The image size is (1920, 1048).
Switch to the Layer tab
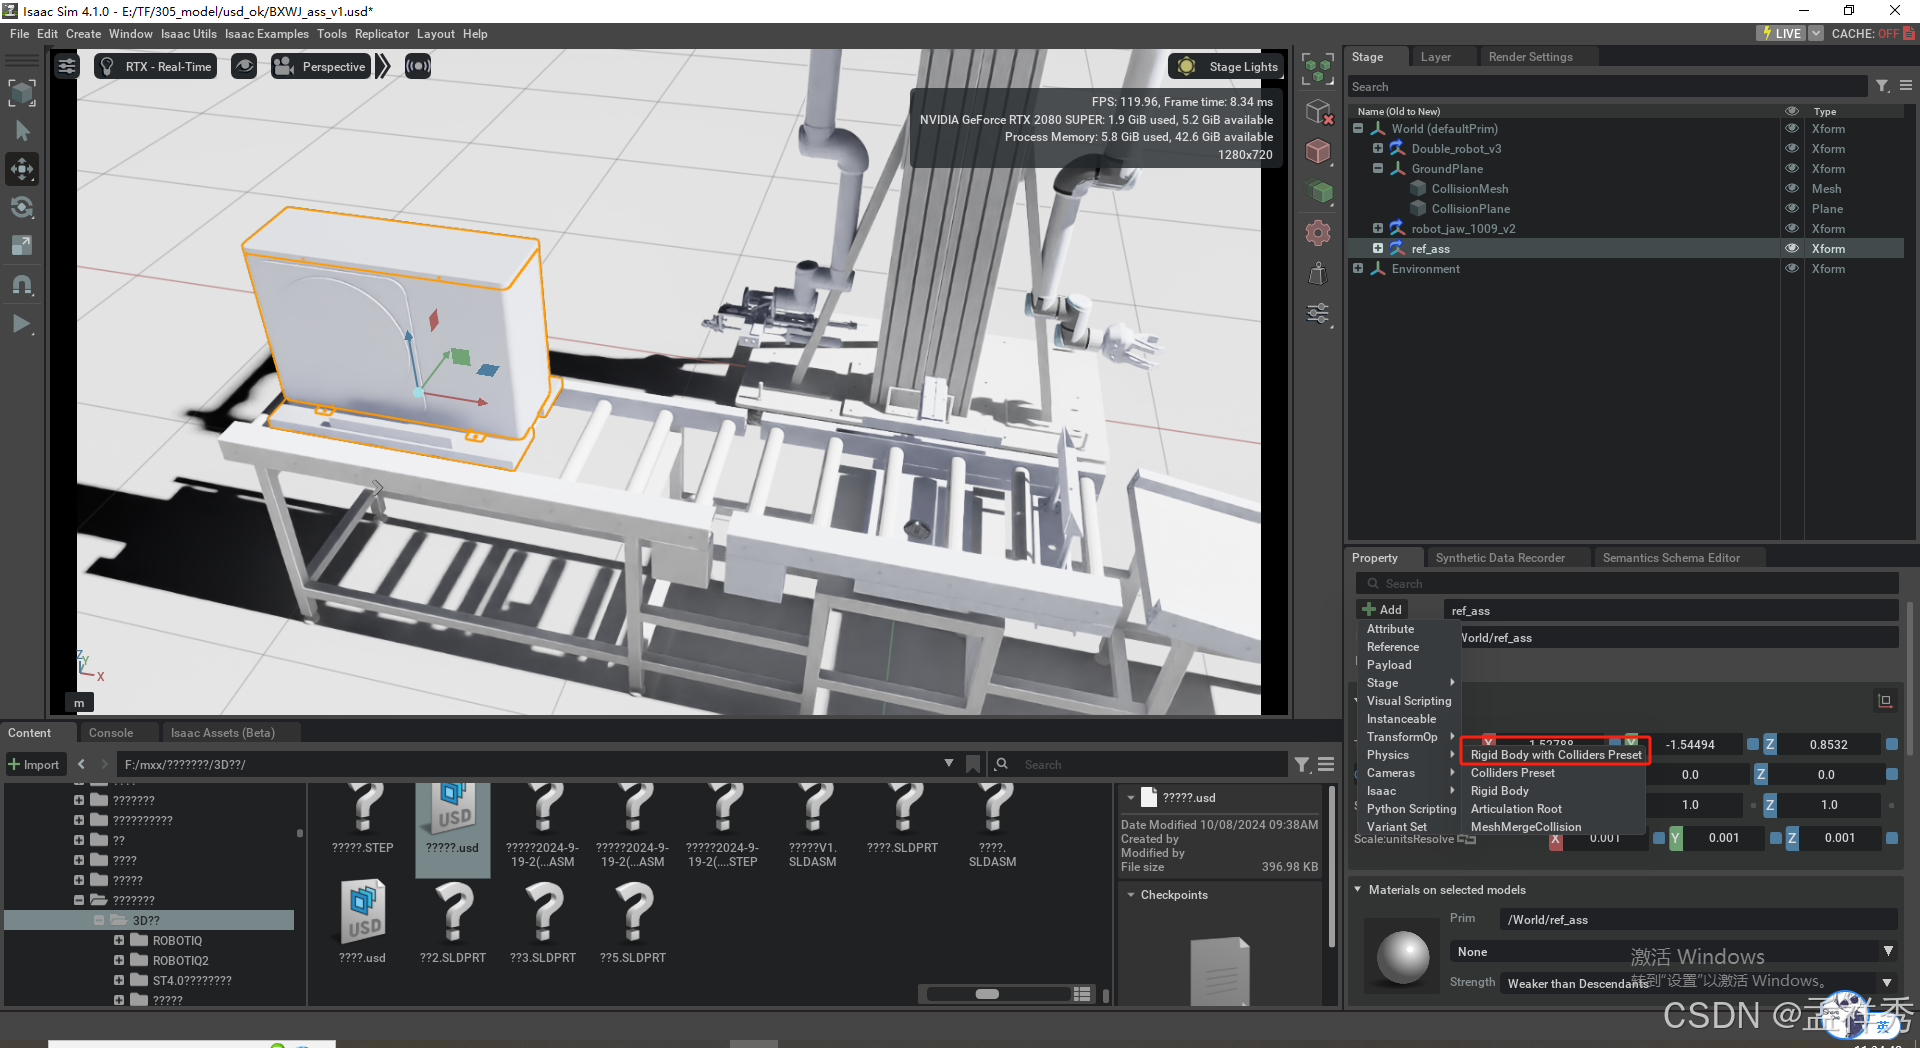[1436, 57]
